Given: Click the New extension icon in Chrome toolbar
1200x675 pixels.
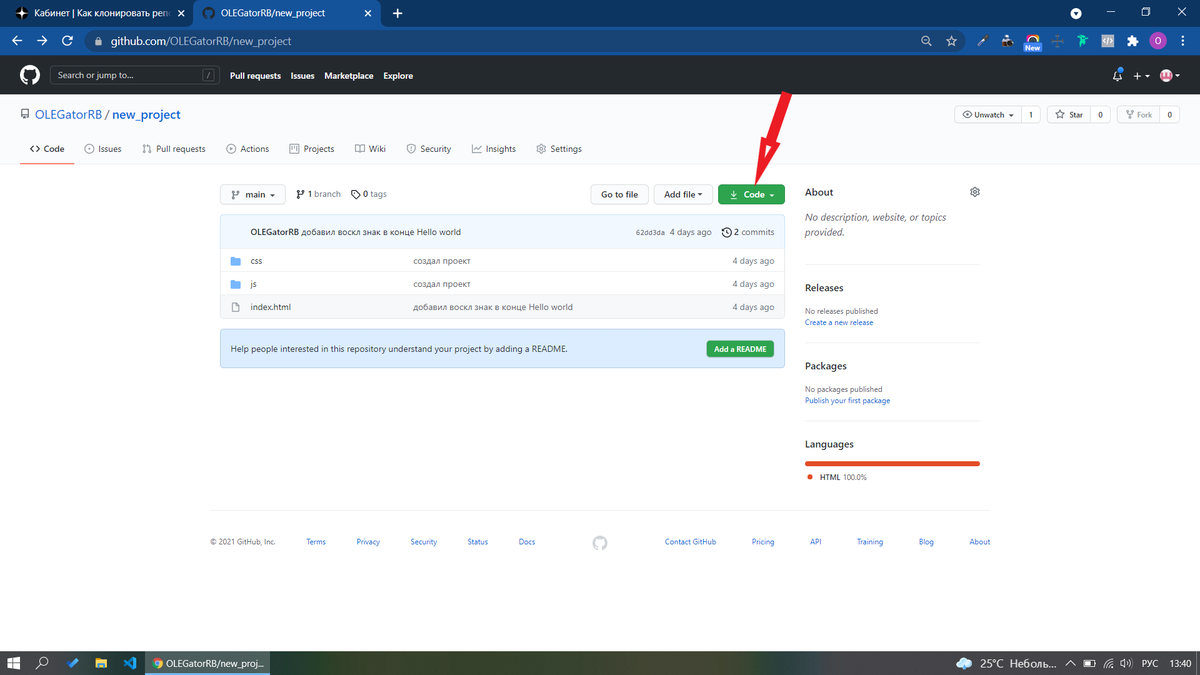Looking at the screenshot, I should pos(1033,41).
